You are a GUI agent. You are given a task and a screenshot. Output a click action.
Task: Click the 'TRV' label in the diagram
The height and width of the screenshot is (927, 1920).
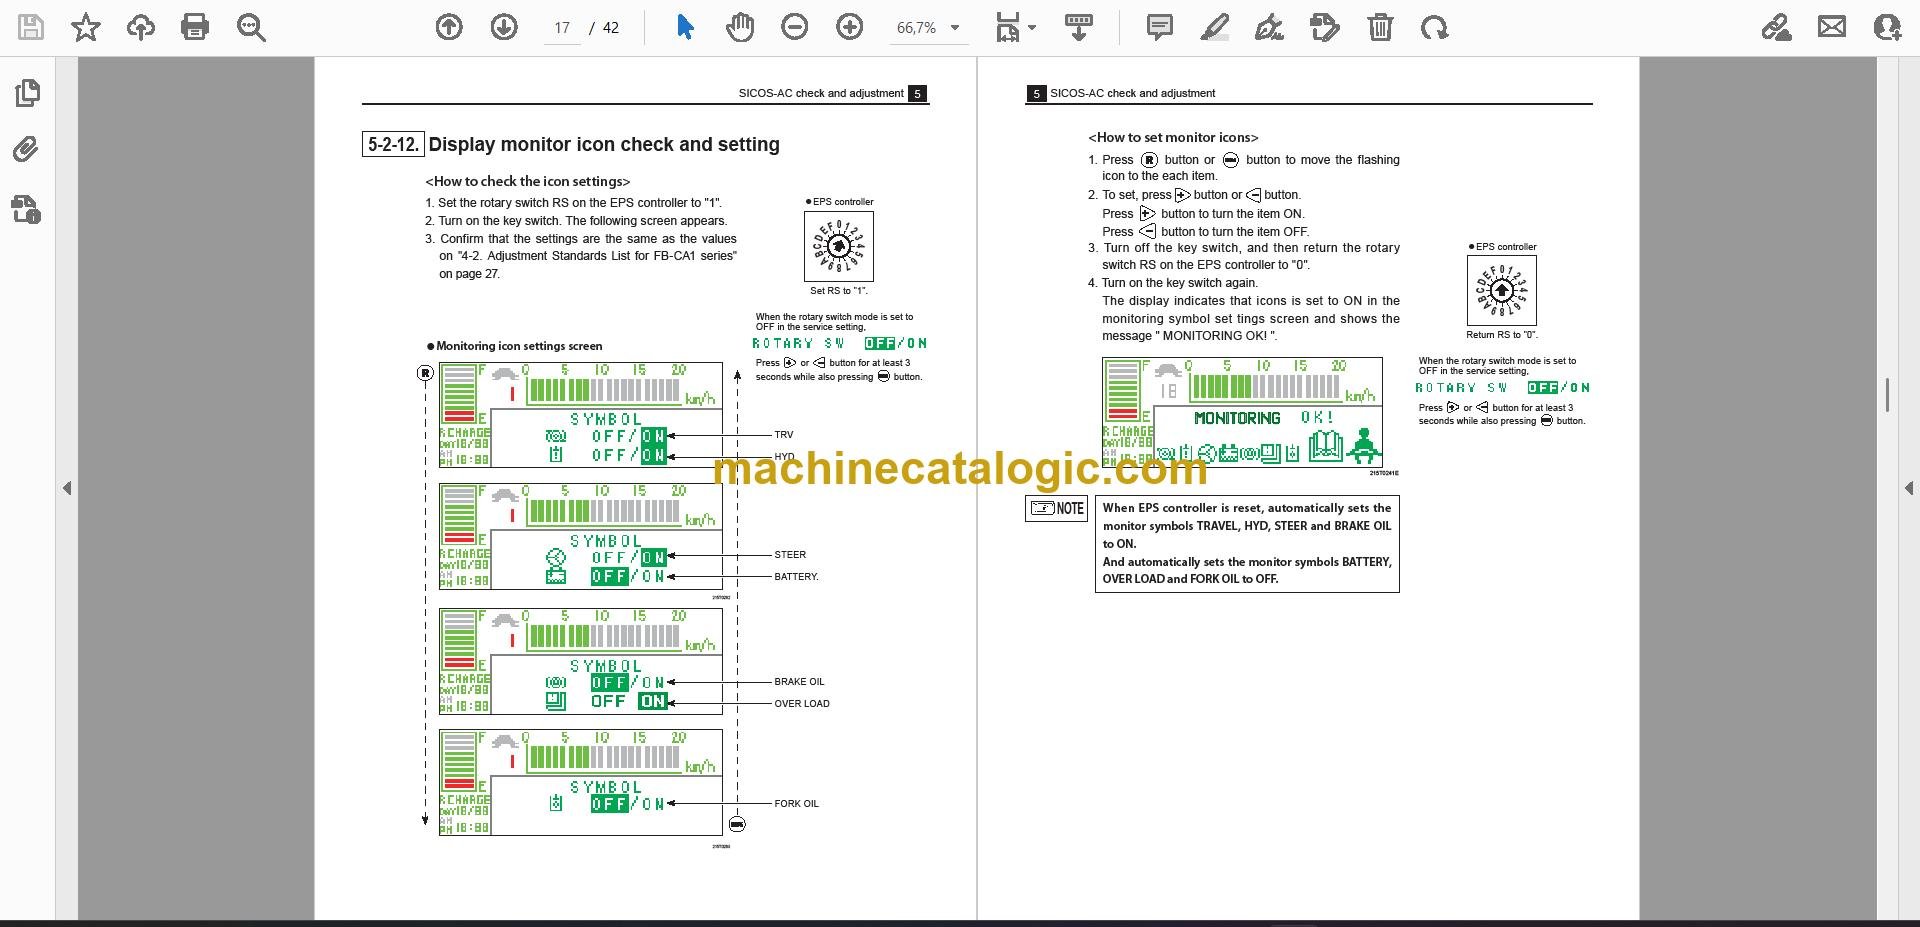pos(783,435)
